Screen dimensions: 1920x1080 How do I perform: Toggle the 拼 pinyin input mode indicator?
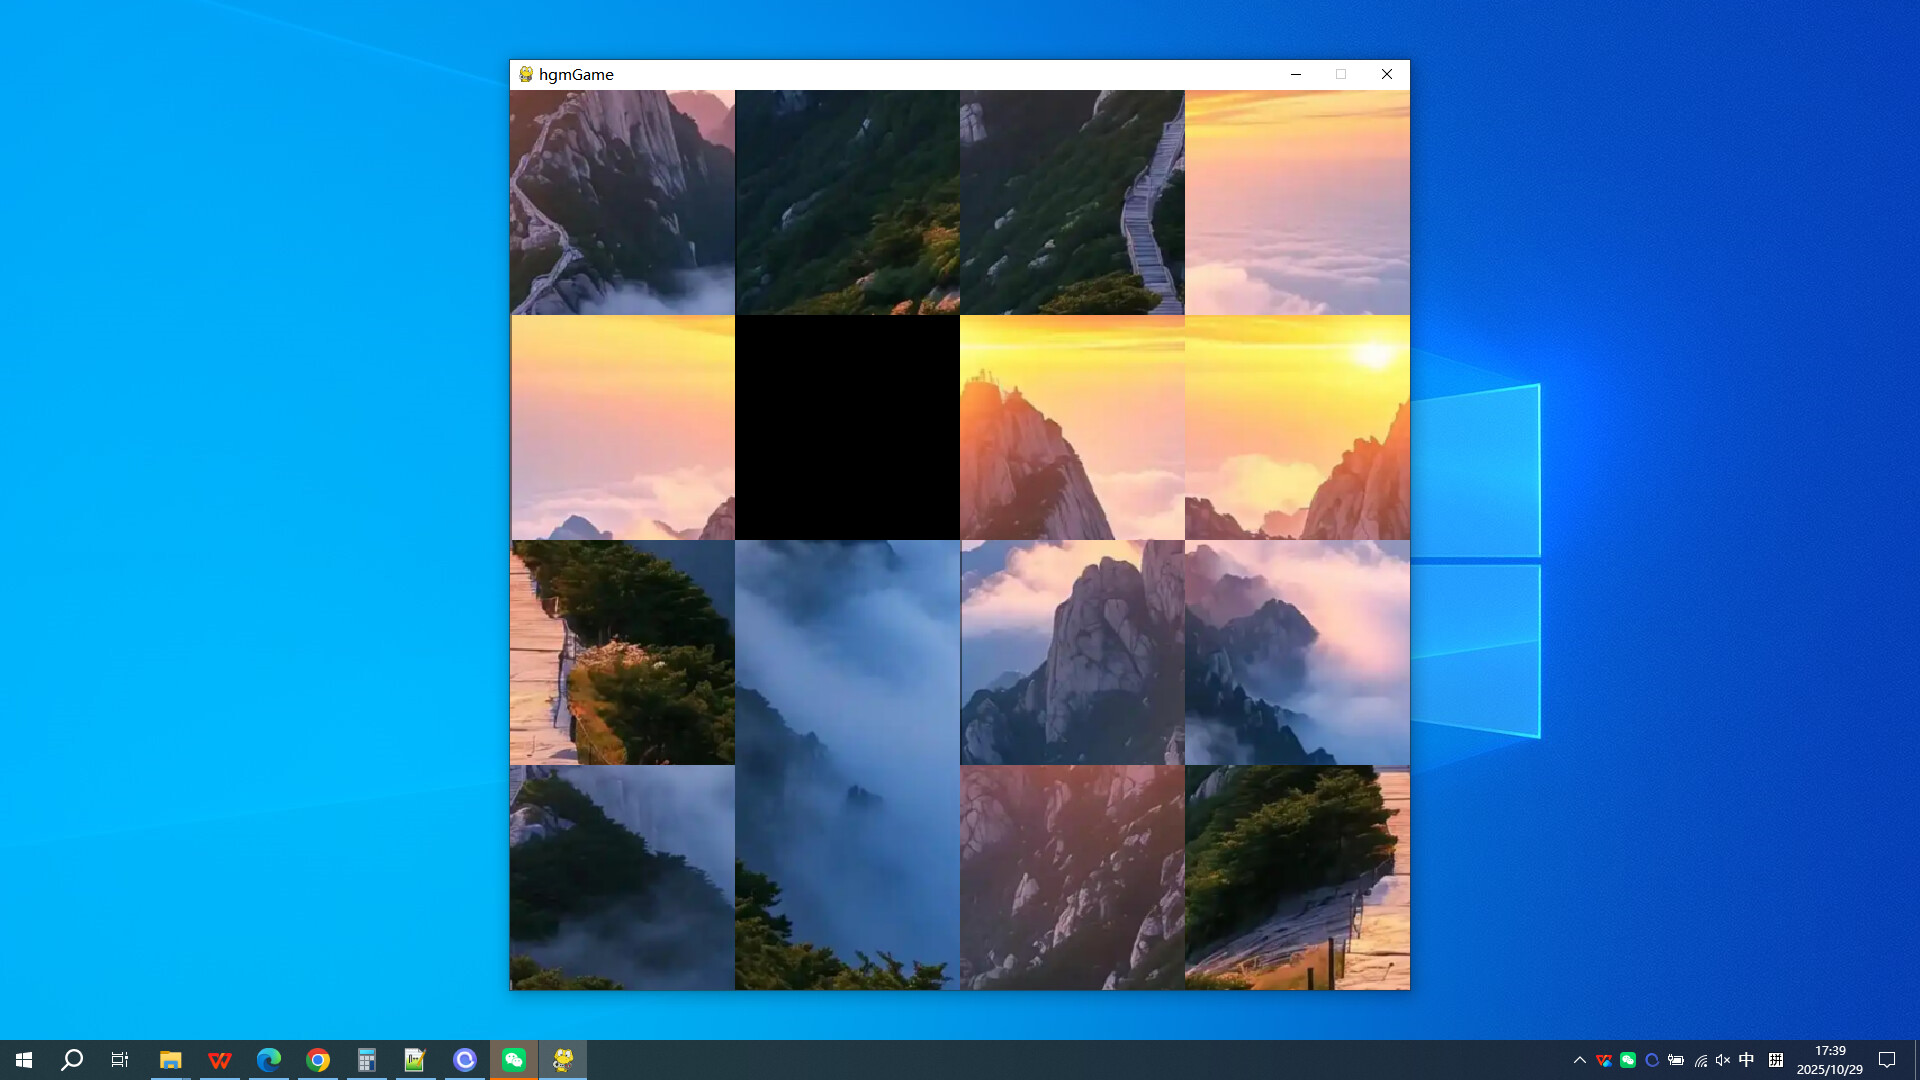coord(1776,1059)
